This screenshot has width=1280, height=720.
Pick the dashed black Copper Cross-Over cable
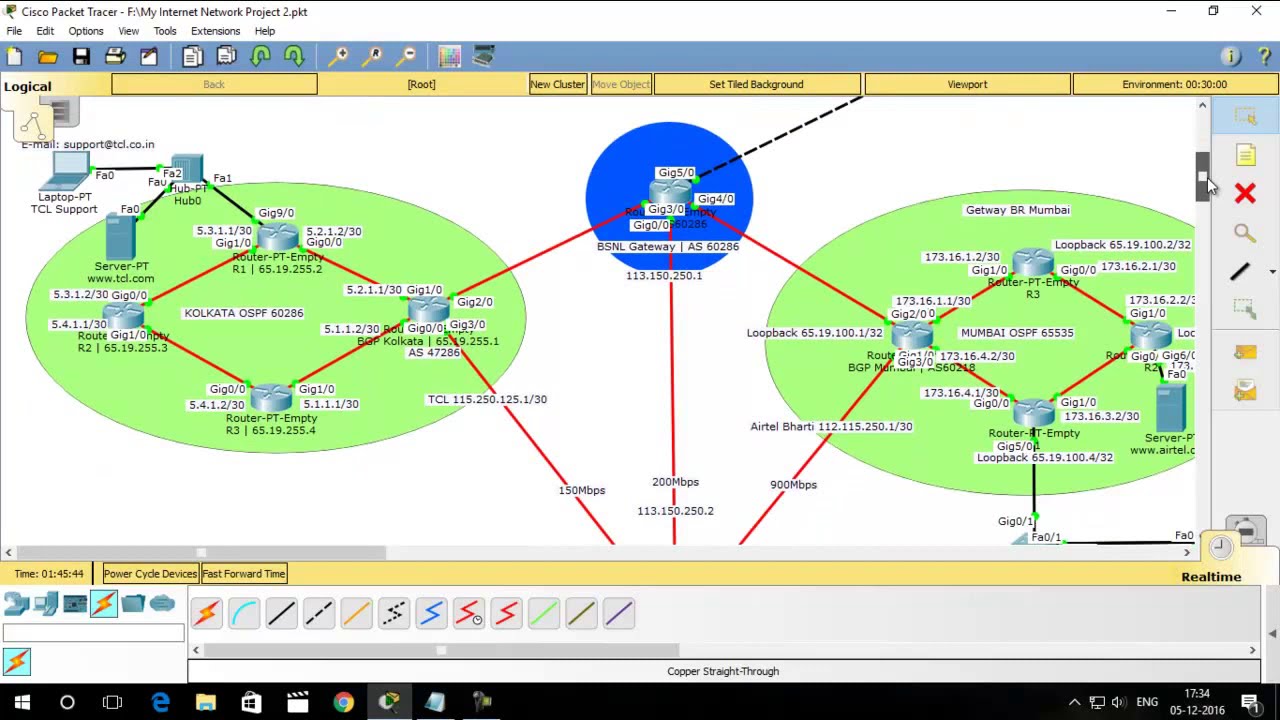[x=319, y=613]
